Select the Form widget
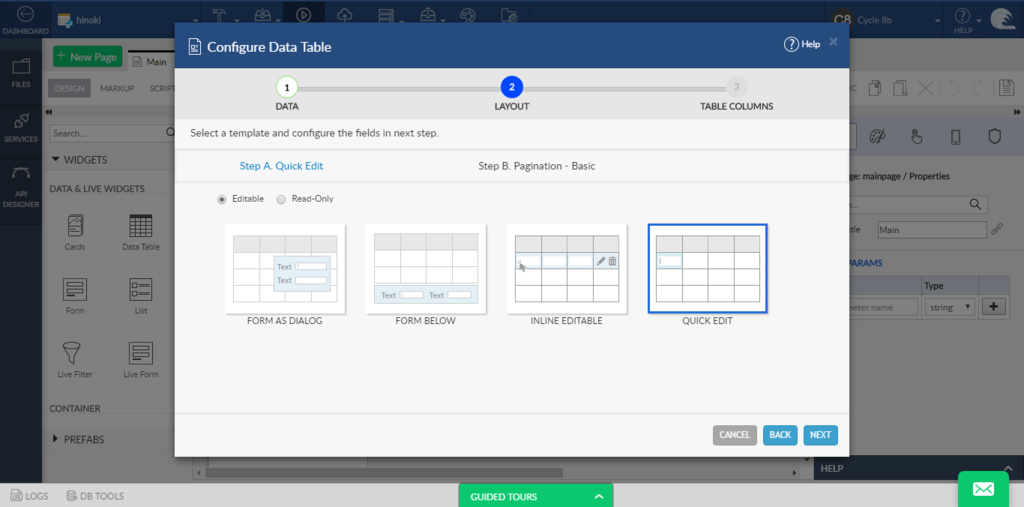The height and width of the screenshot is (507, 1024). tap(74, 296)
